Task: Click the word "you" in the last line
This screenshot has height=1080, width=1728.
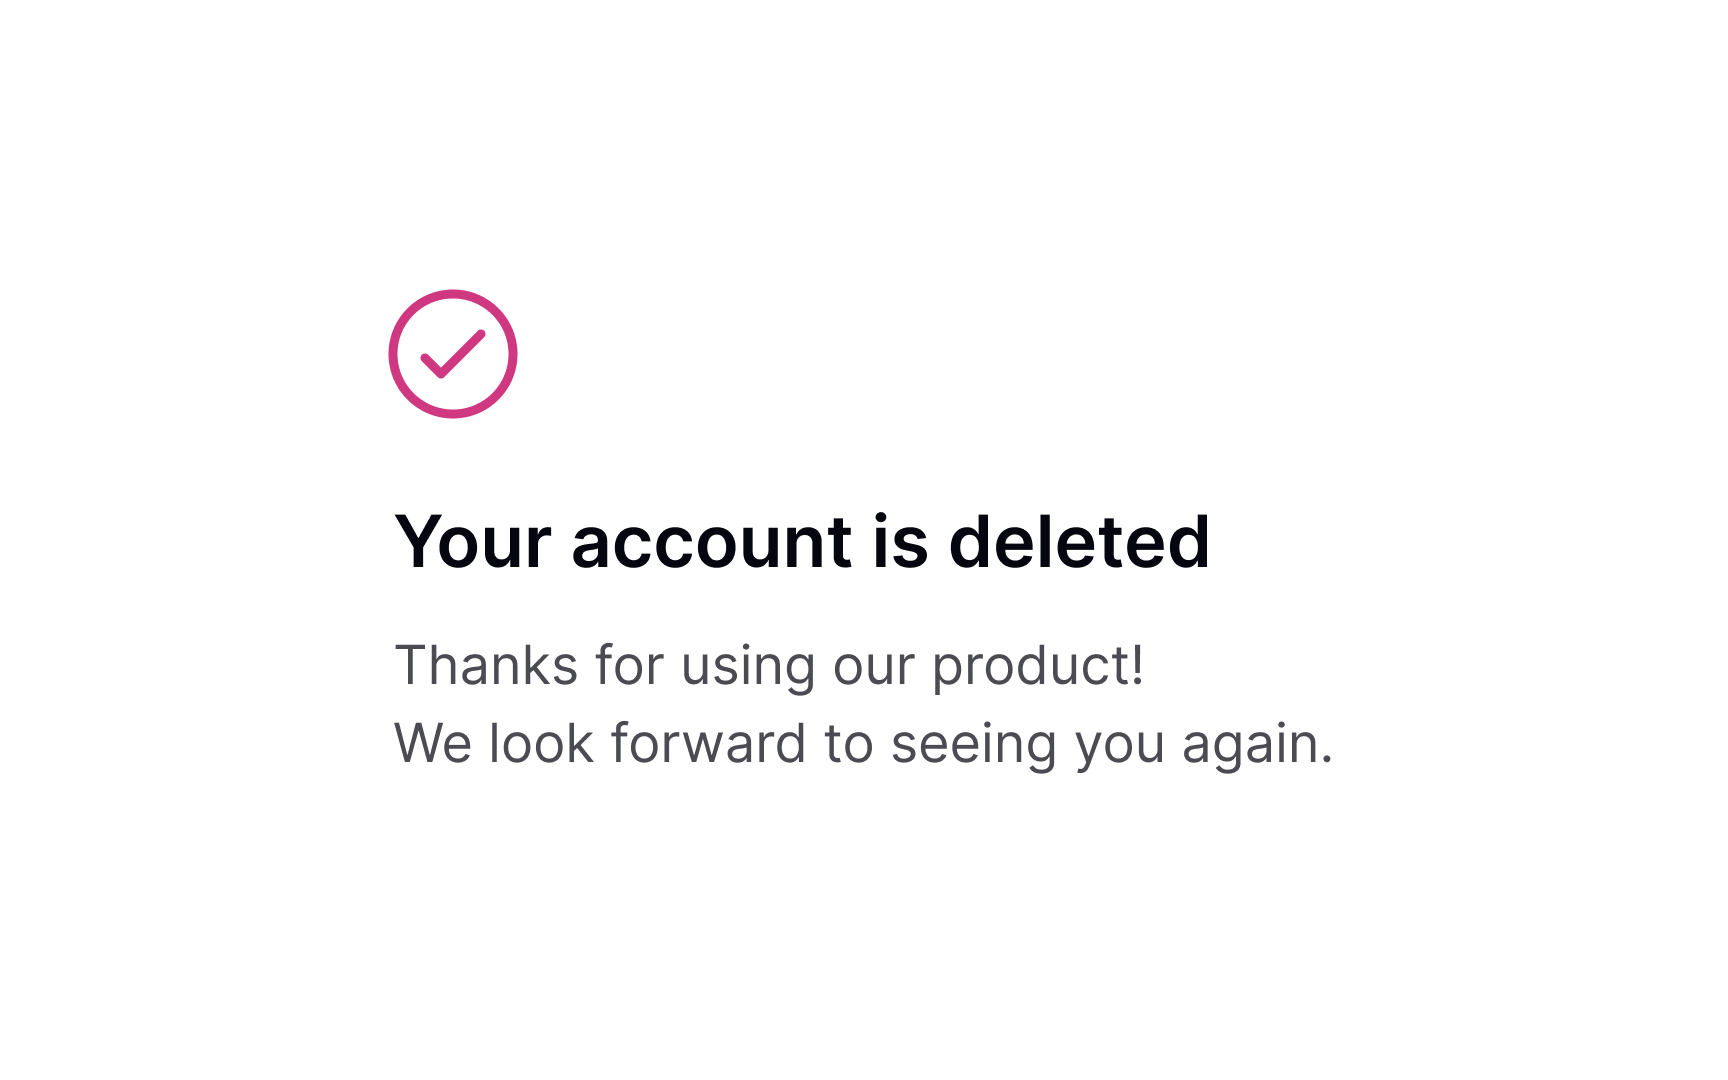Action: tap(1120, 744)
